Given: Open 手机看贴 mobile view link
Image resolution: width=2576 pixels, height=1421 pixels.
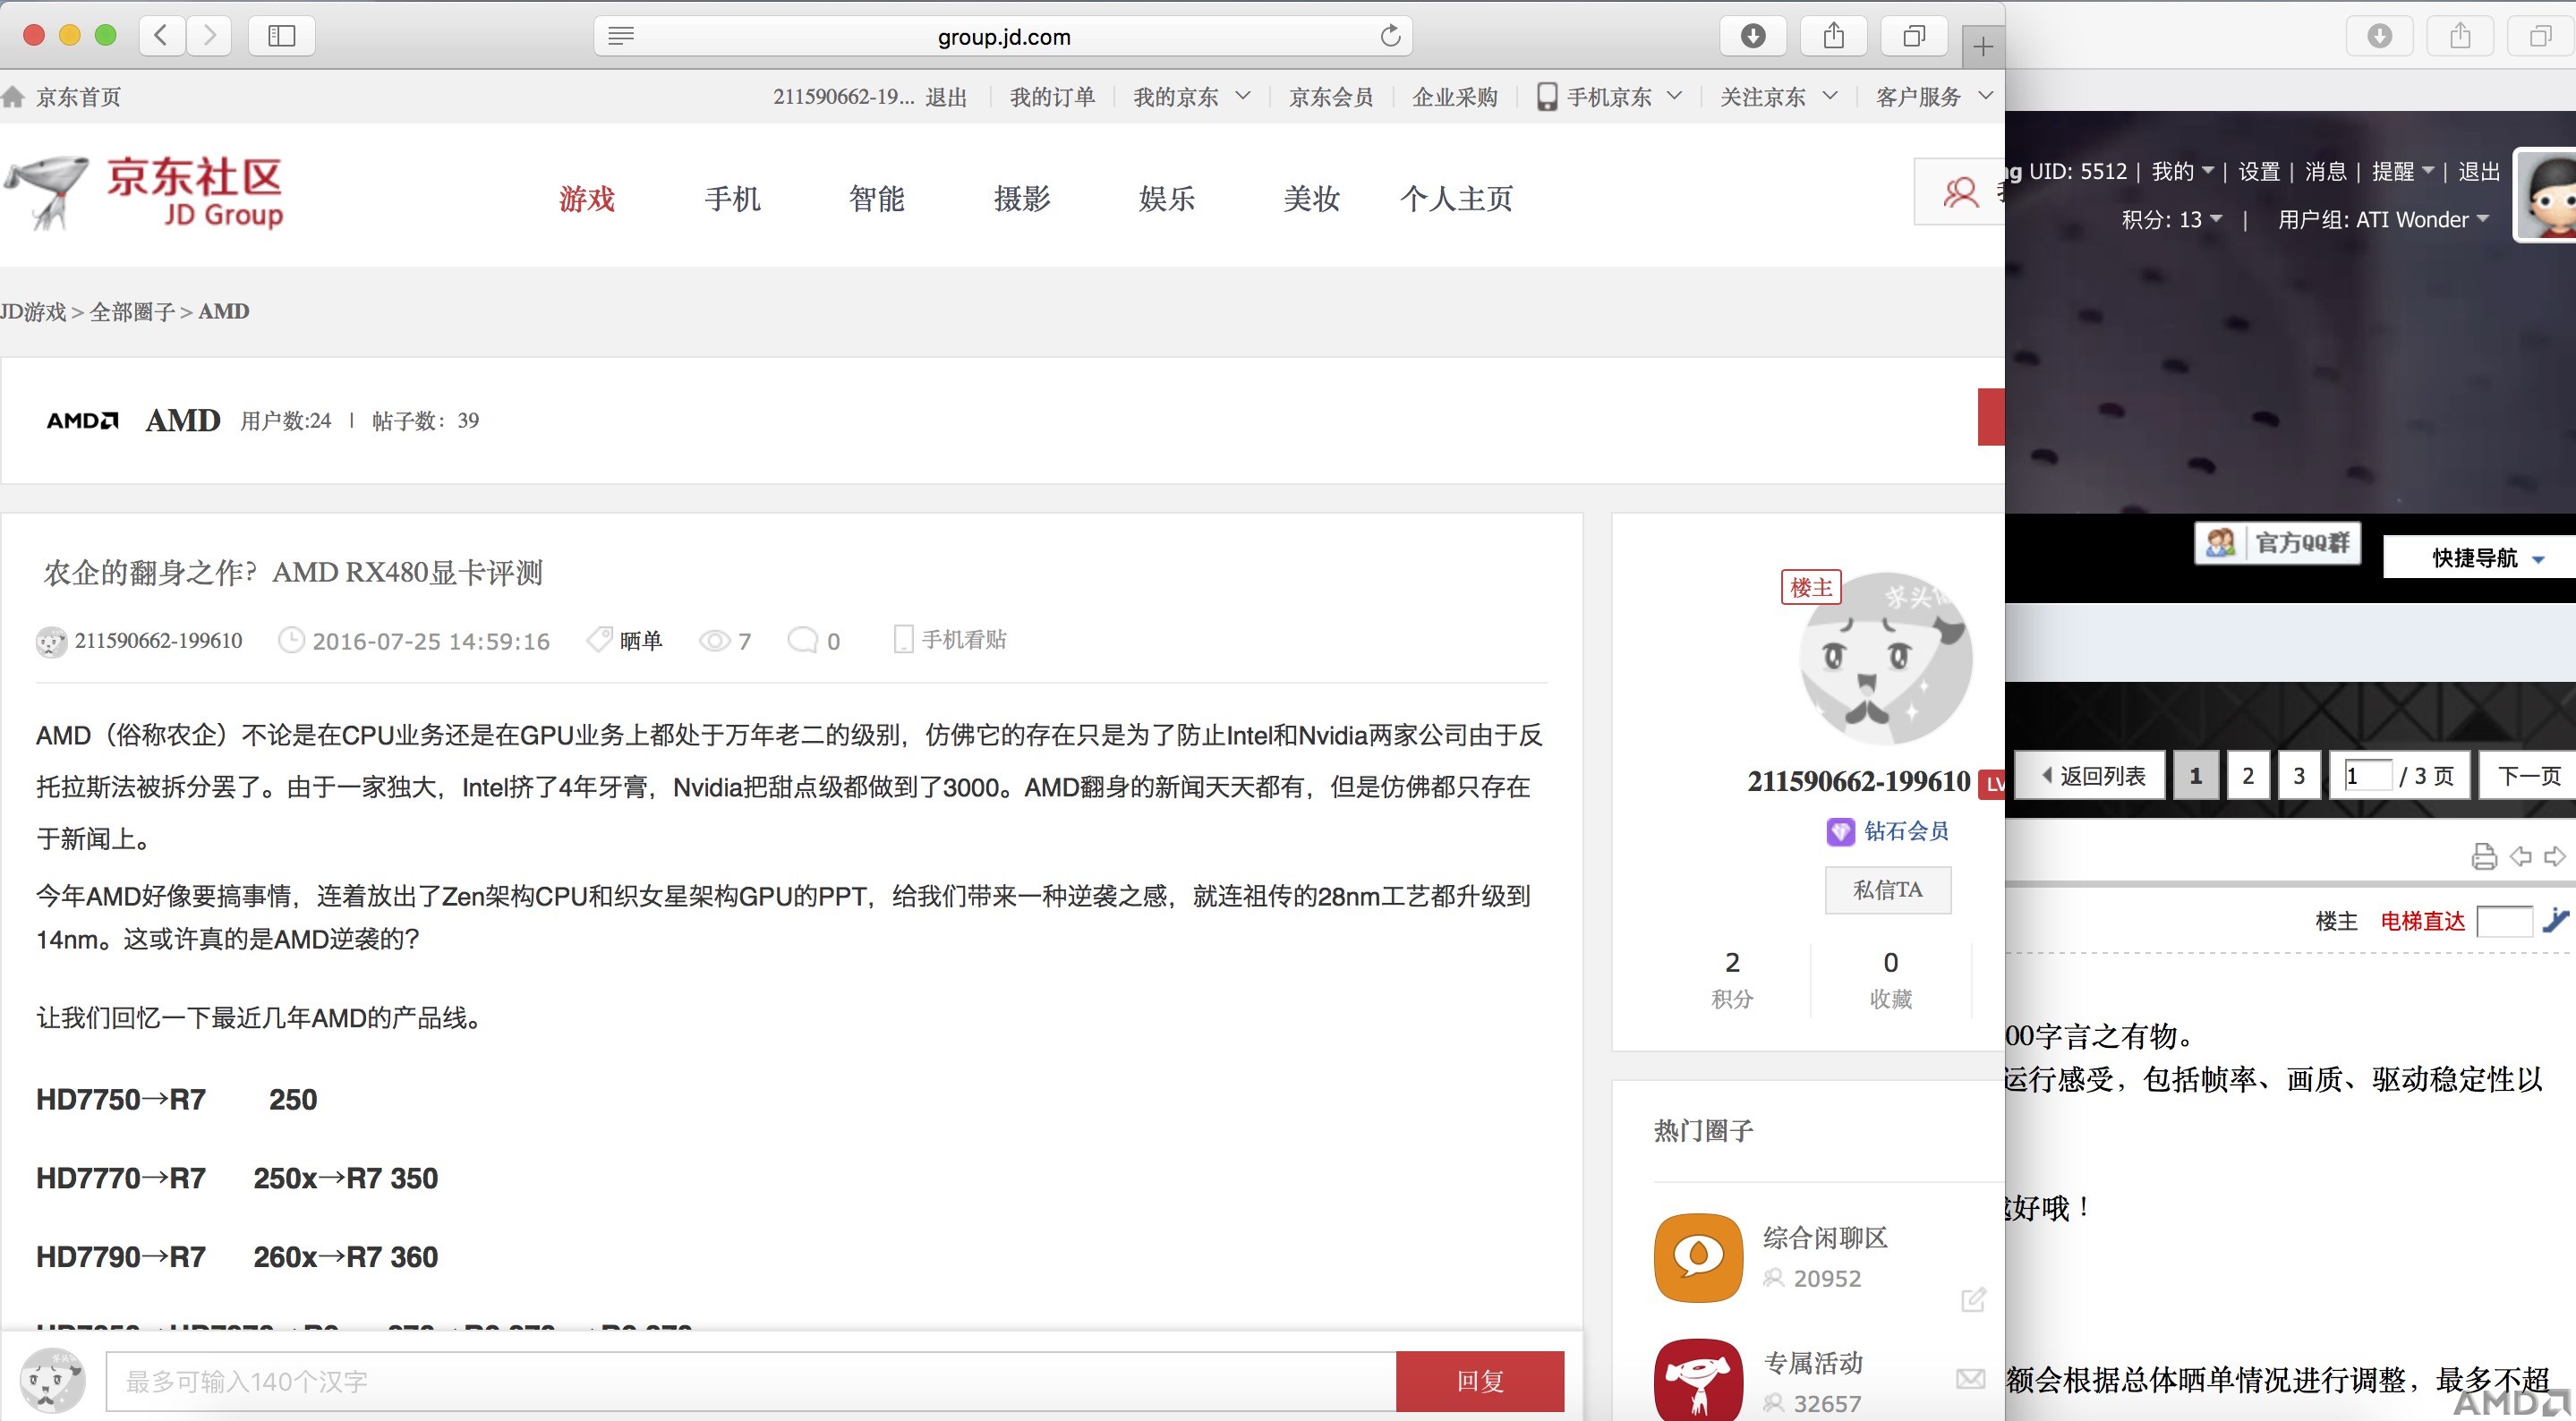Looking at the screenshot, I should pyautogui.click(x=950, y=639).
